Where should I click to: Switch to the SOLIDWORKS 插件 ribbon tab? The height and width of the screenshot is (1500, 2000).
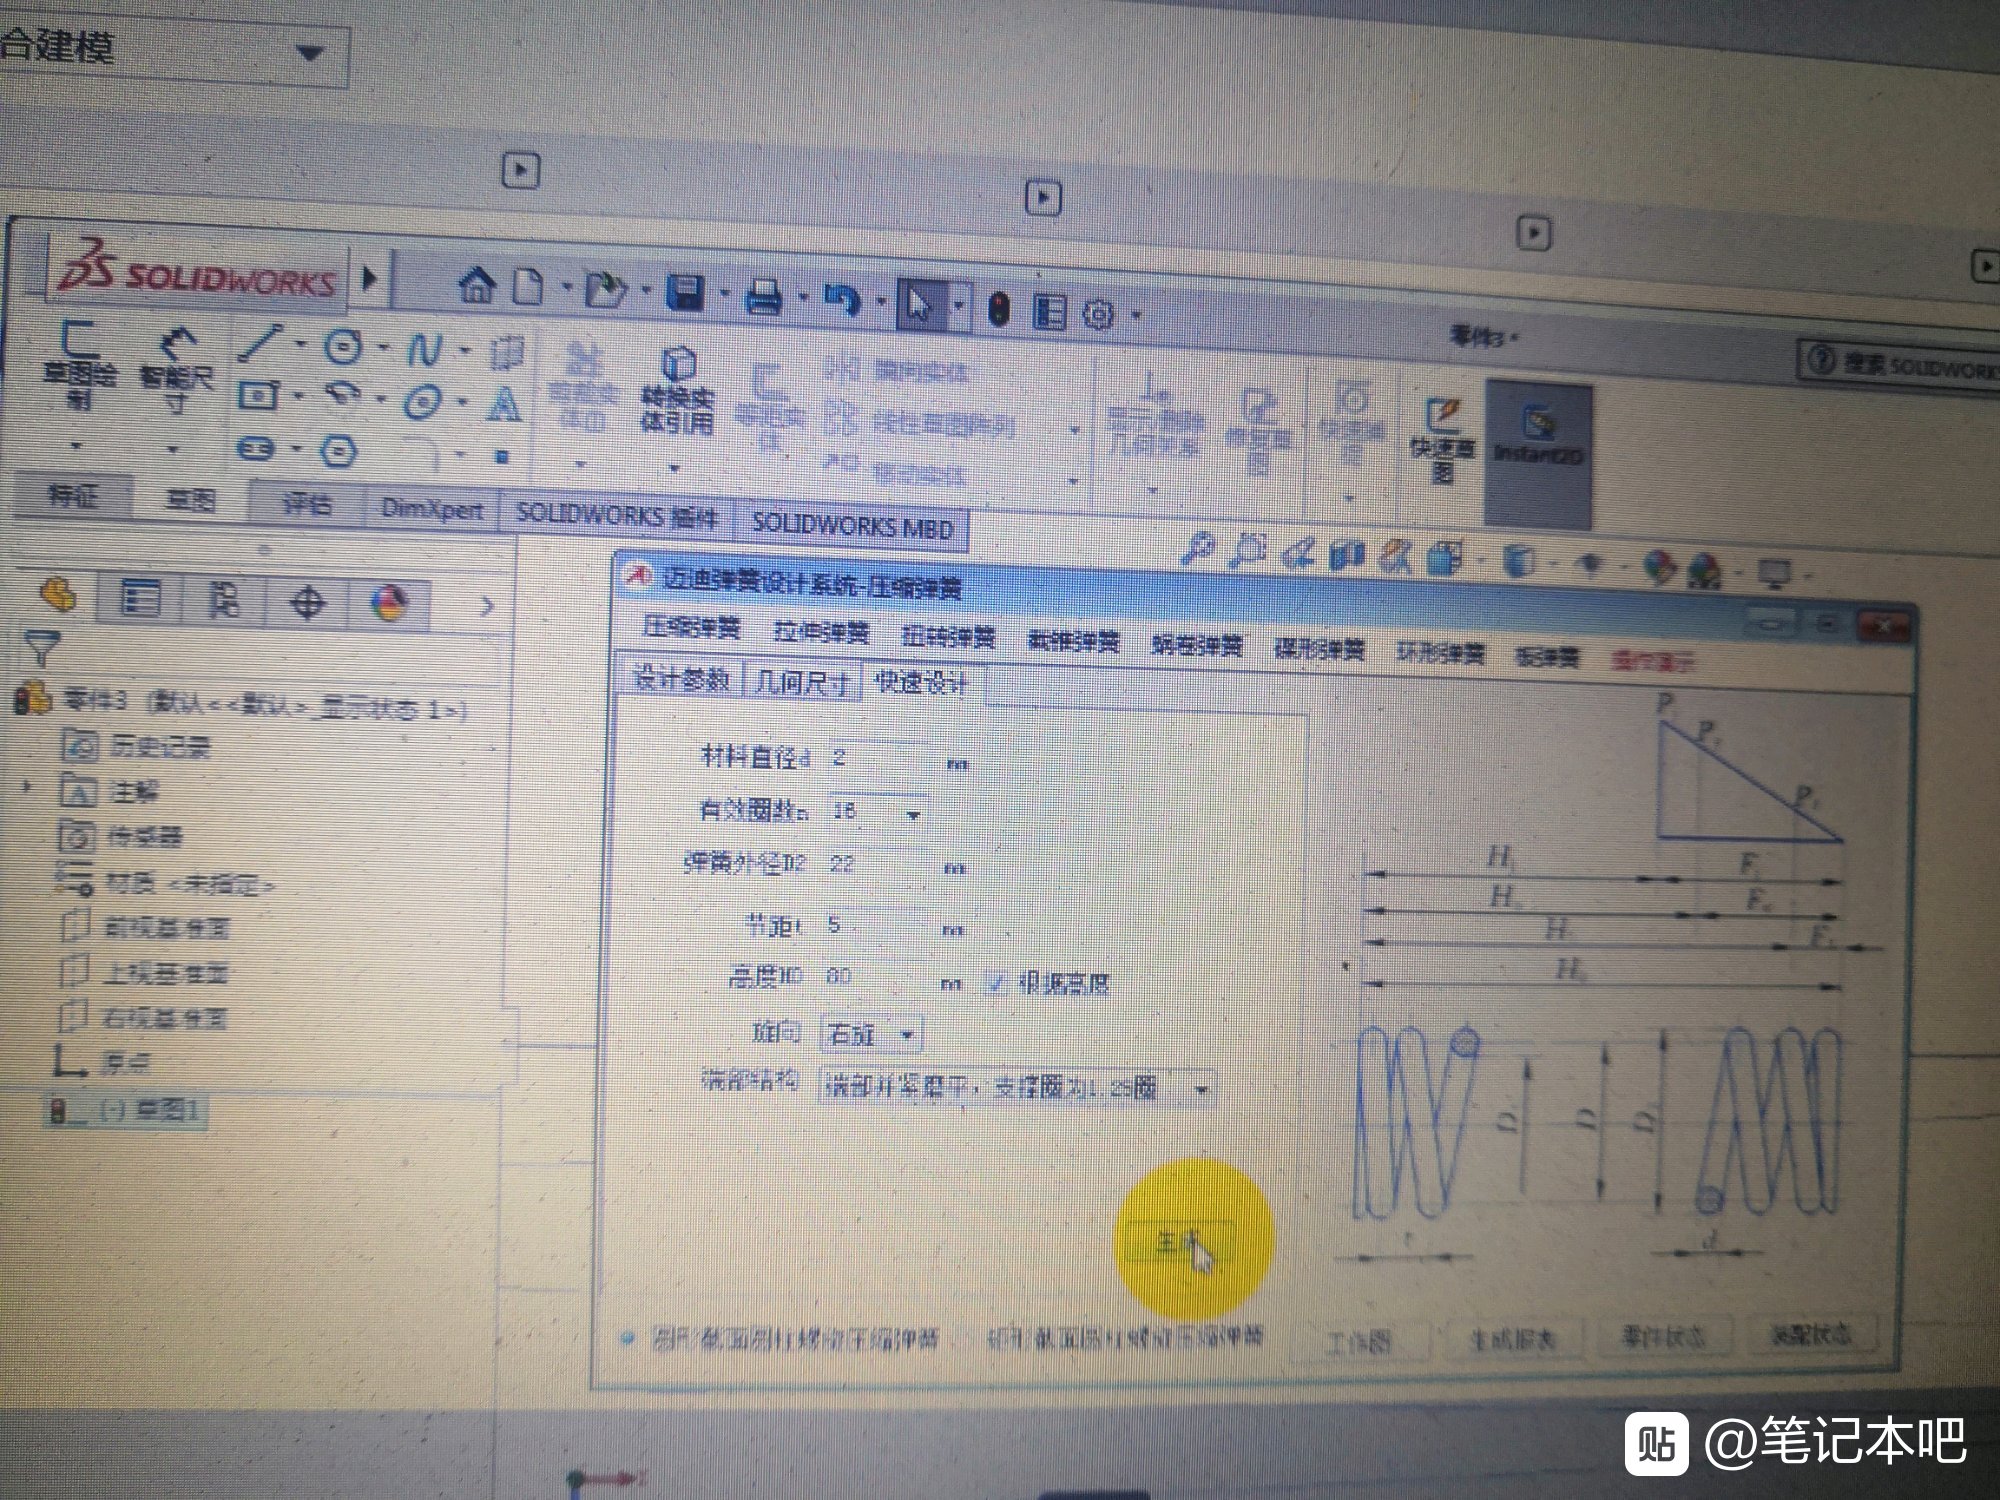tap(617, 515)
